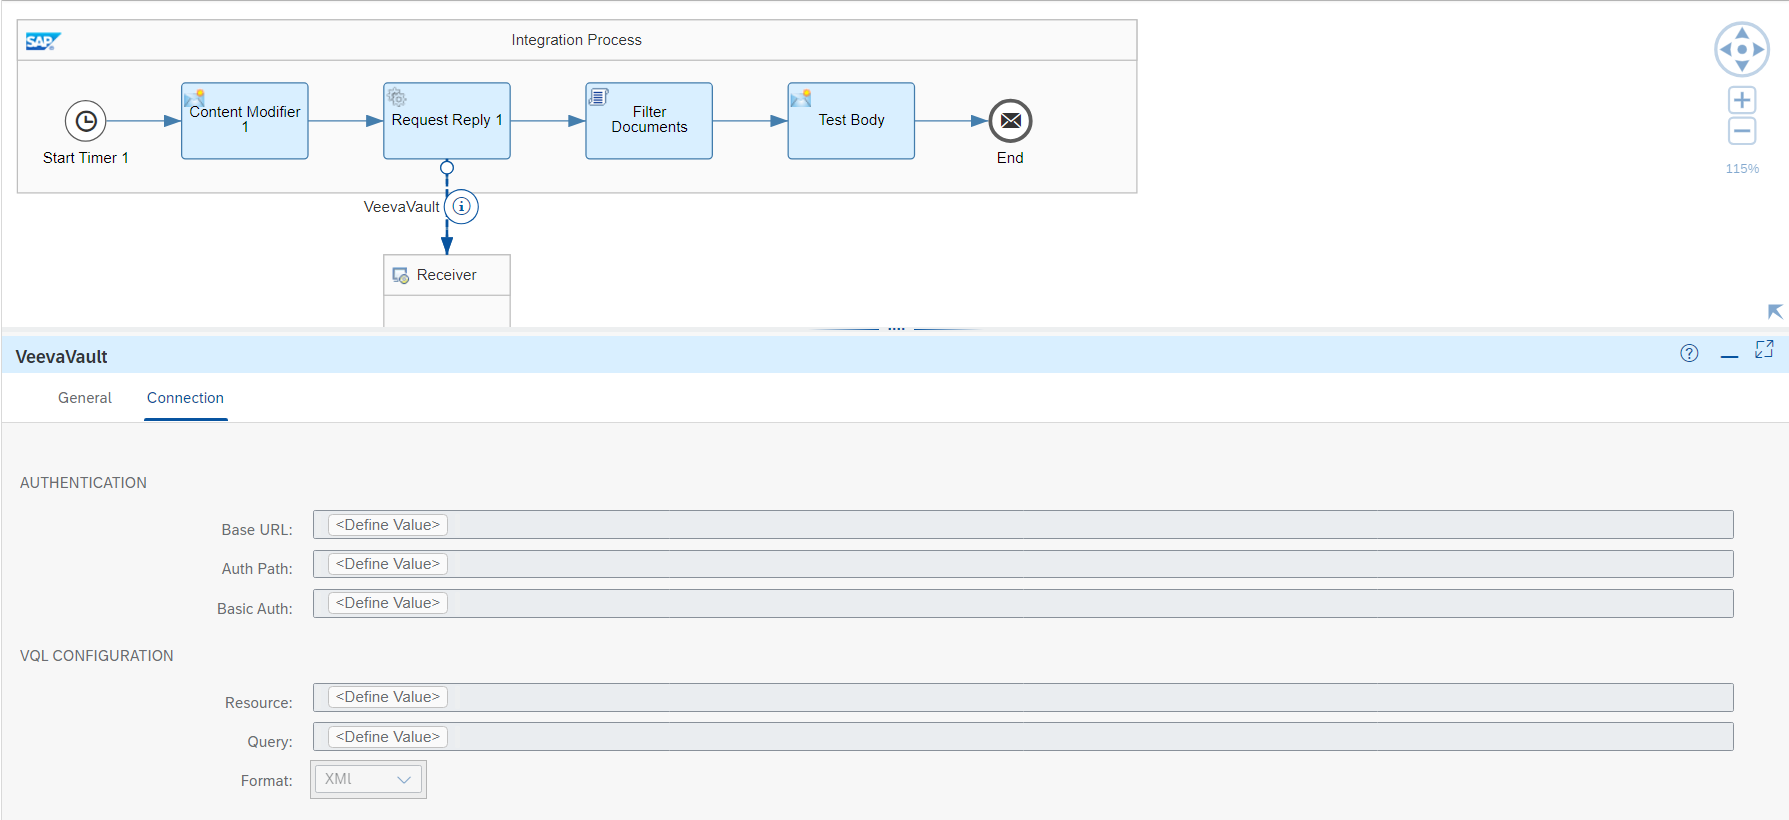Click the Receiver type icon
1789x820 pixels.
point(401,275)
